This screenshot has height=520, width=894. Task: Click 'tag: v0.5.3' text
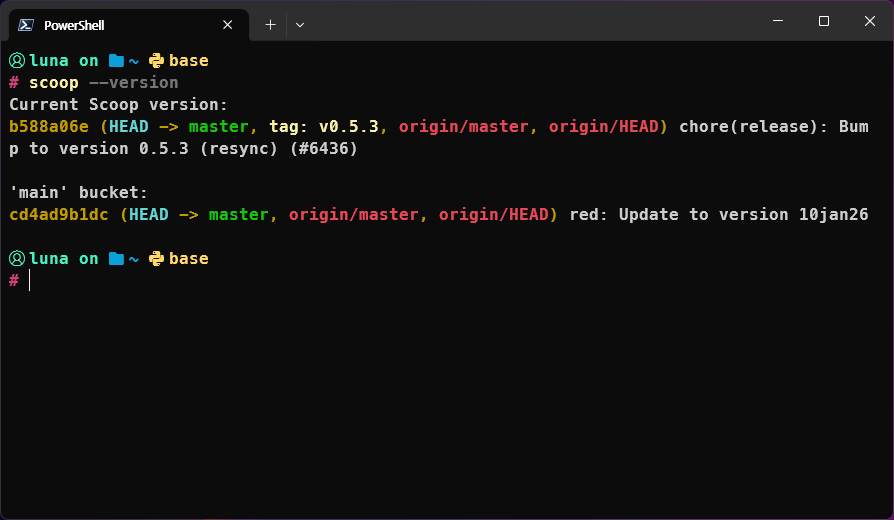(x=324, y=127)
